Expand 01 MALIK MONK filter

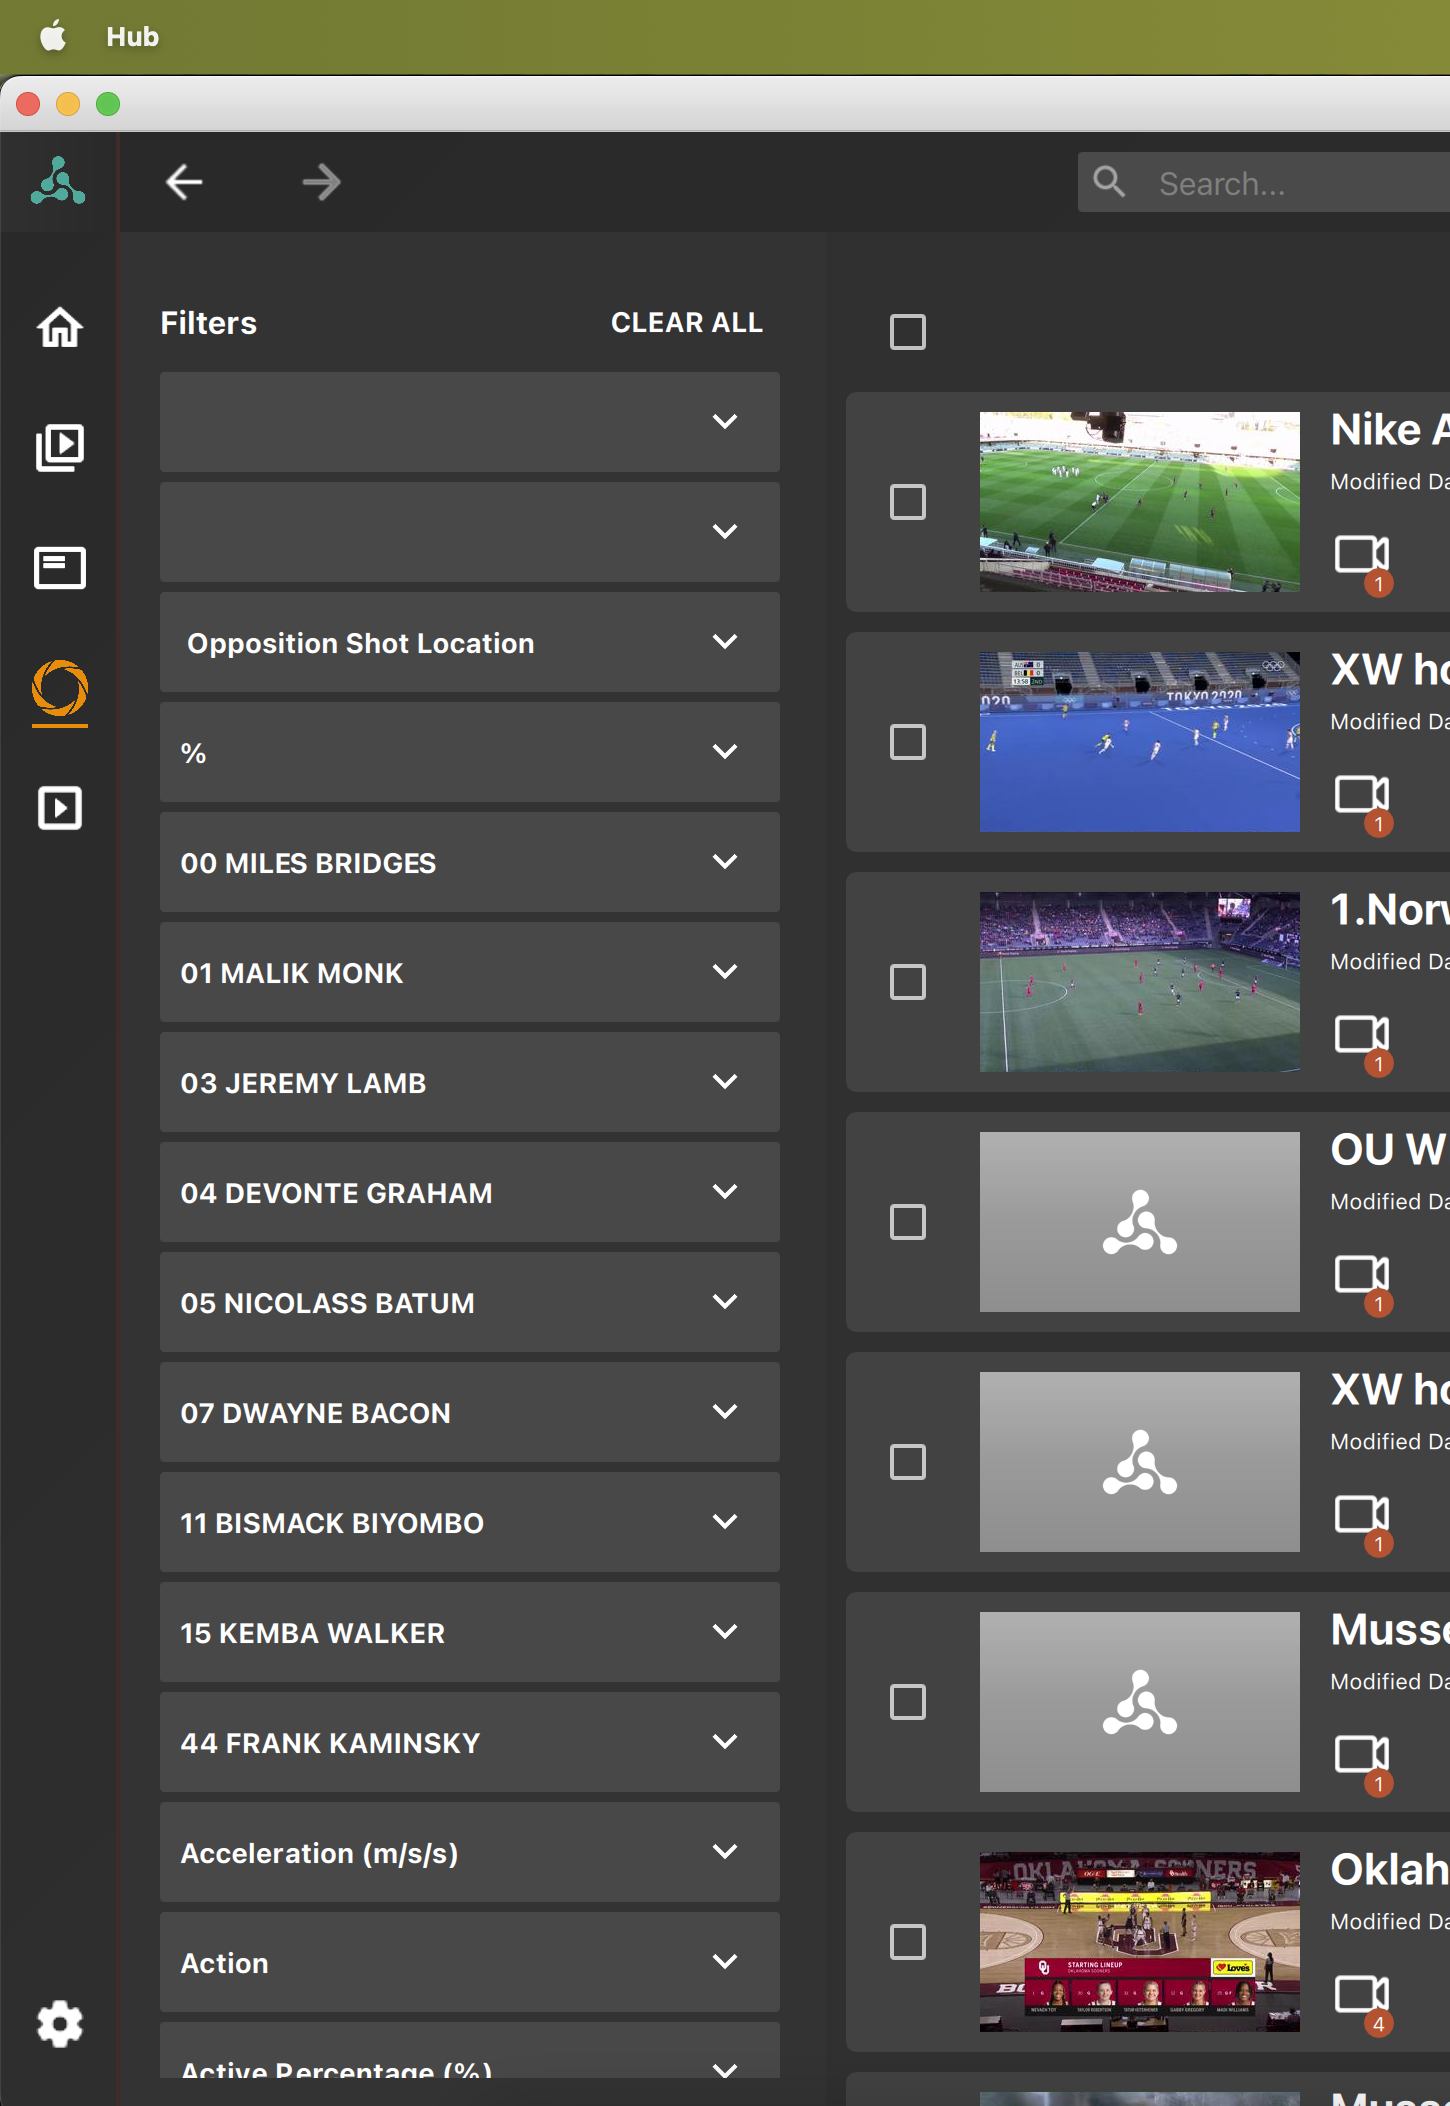[x=470, y=972]
